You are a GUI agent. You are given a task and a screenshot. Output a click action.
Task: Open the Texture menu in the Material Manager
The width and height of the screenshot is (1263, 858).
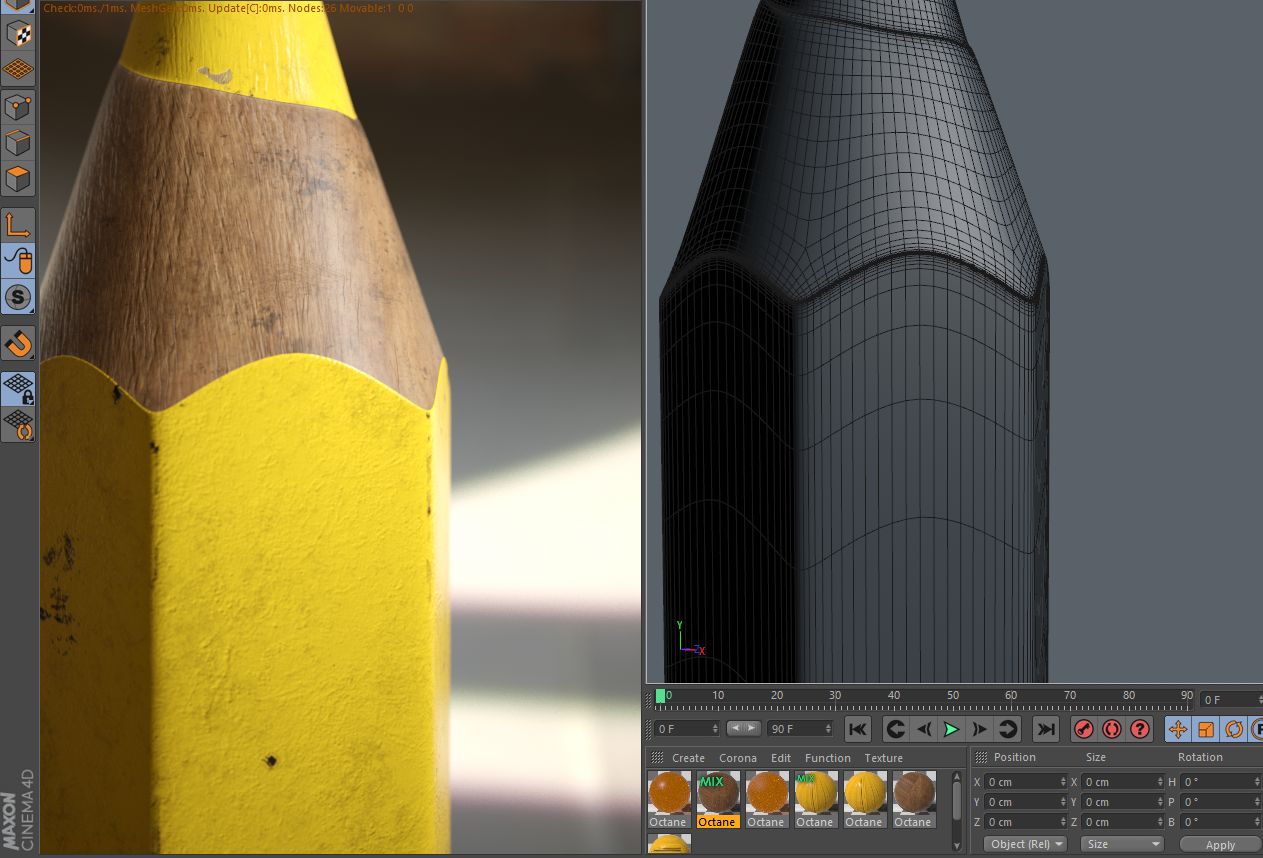(882, 758)
